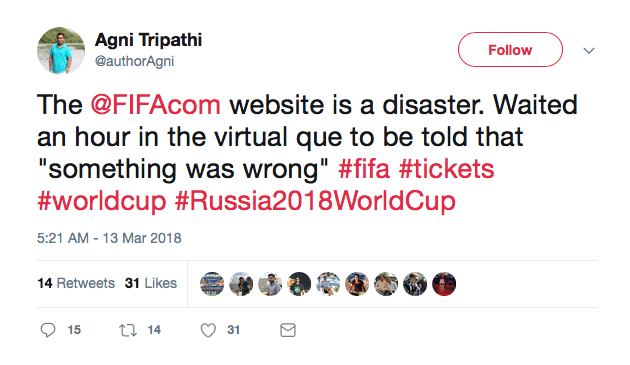Viewport: 630px width, 365px height.
Task: Open Agni Tripathi's profile picture
Action: (61, 51)
